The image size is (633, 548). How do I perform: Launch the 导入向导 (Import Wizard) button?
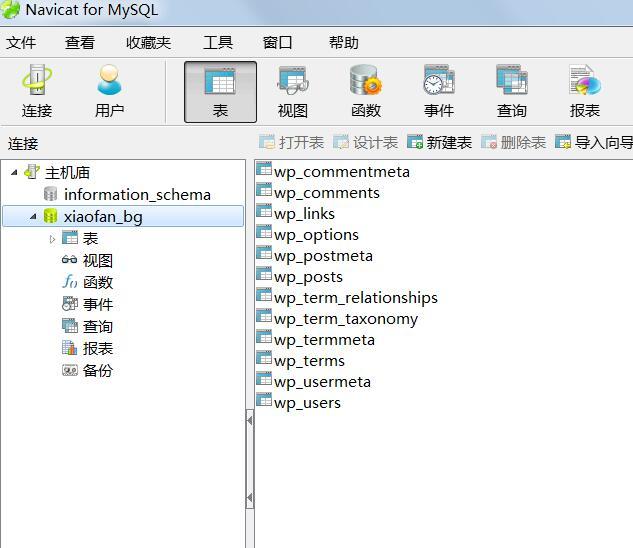(593, 142)
